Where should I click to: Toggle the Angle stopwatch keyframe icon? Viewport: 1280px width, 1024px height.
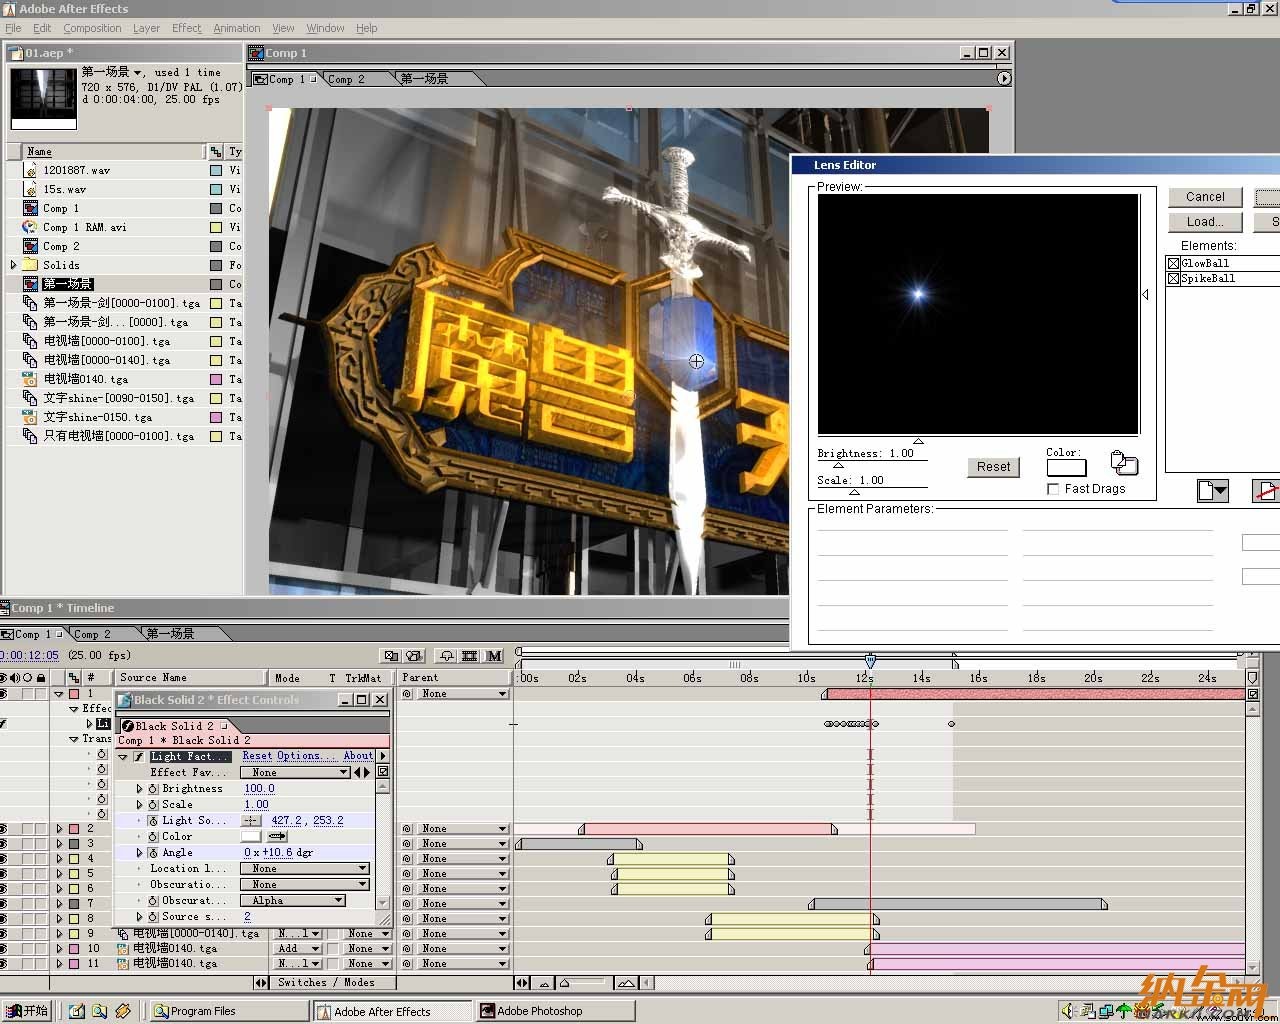(x=153, y=853)
